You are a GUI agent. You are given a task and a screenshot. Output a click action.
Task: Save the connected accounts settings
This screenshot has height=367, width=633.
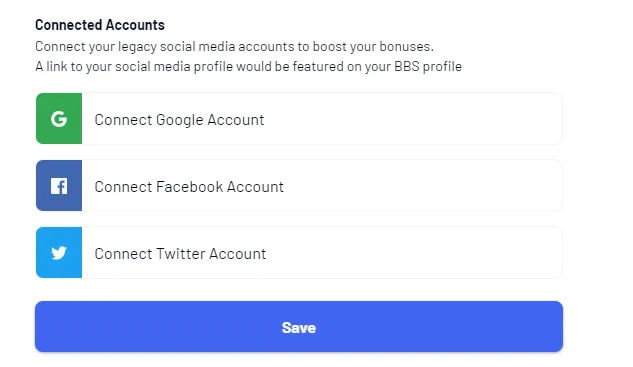299,326
